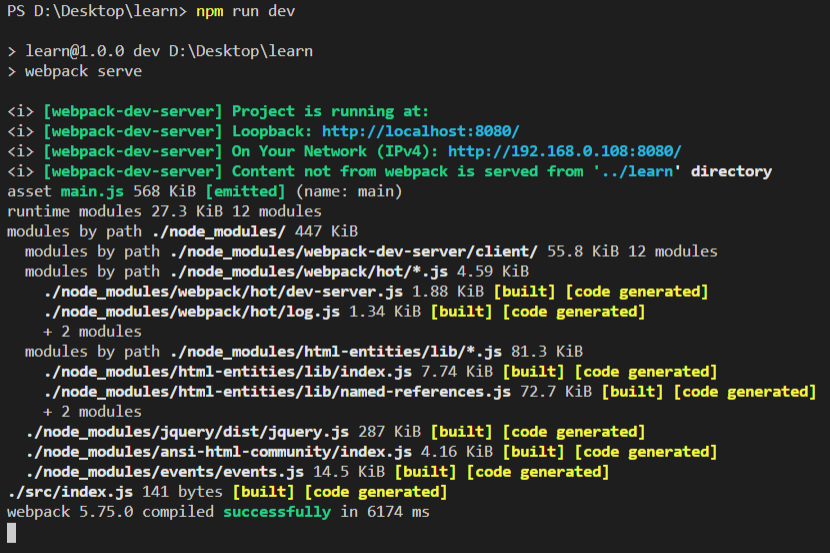Viewport: 830px width, 553px height.
Task: Click the green 'successfully' word
Action: [x=277, y=512]
